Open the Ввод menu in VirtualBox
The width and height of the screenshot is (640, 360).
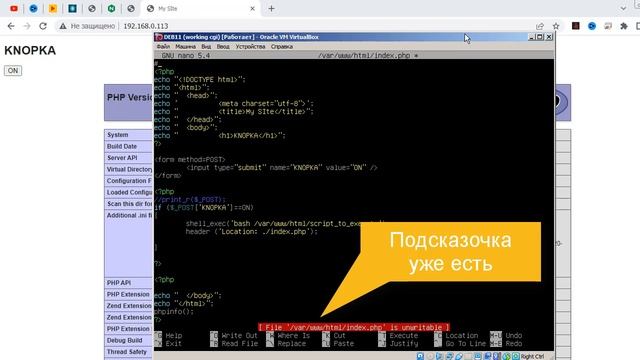[x=223, y=47]
